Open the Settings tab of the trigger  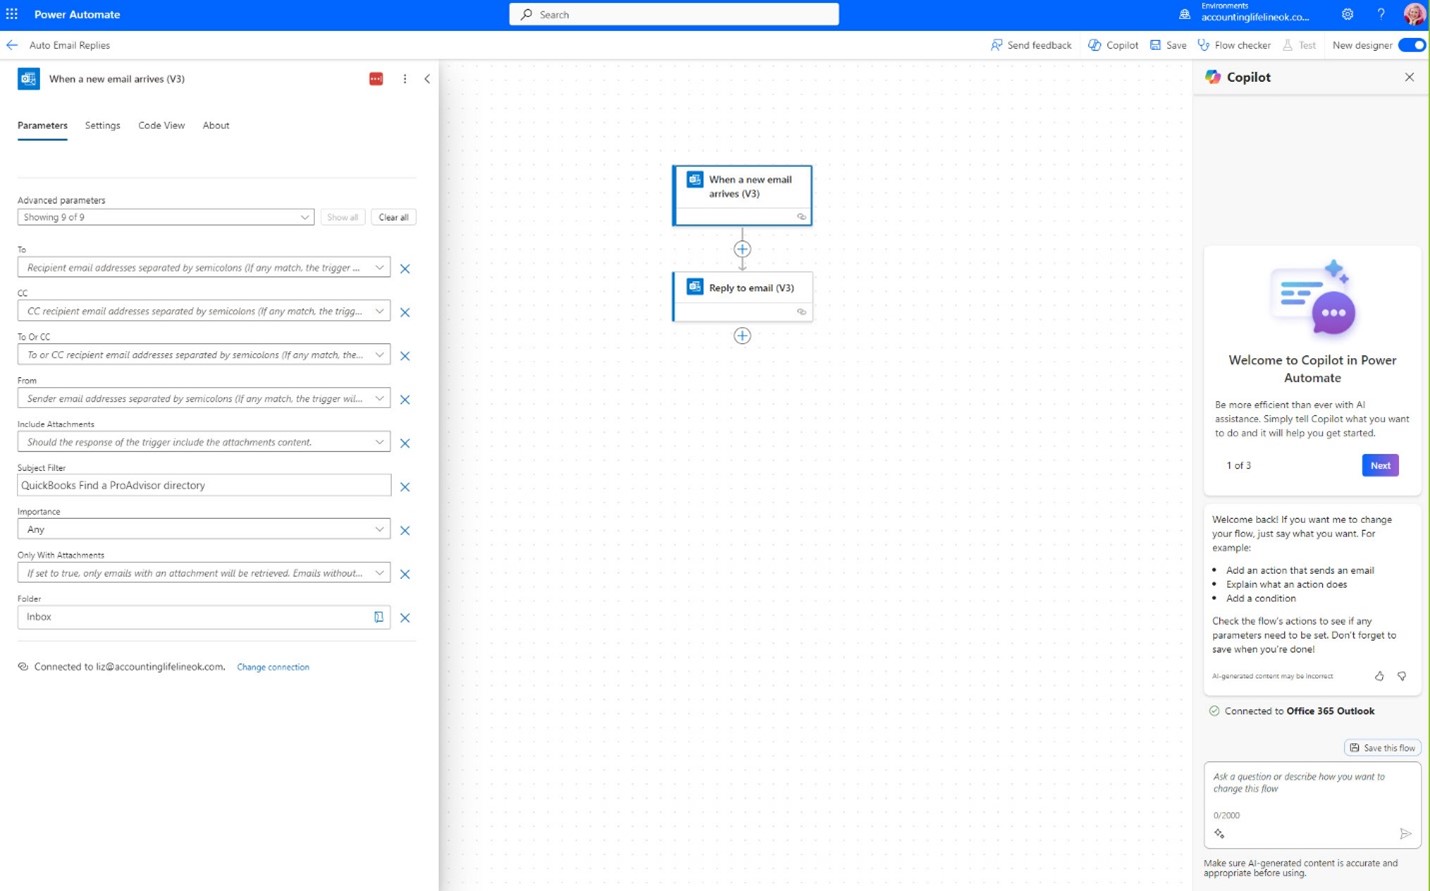(x=102, y=125)
